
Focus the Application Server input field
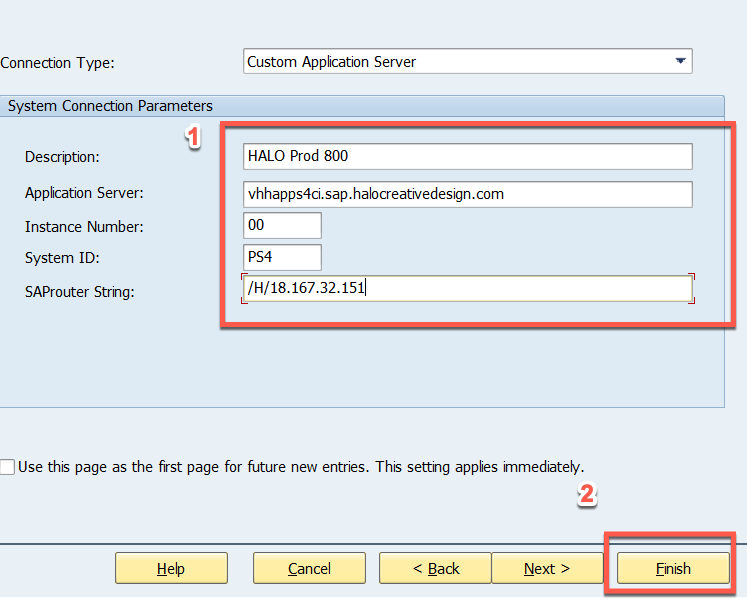click(x=467, y=194)
